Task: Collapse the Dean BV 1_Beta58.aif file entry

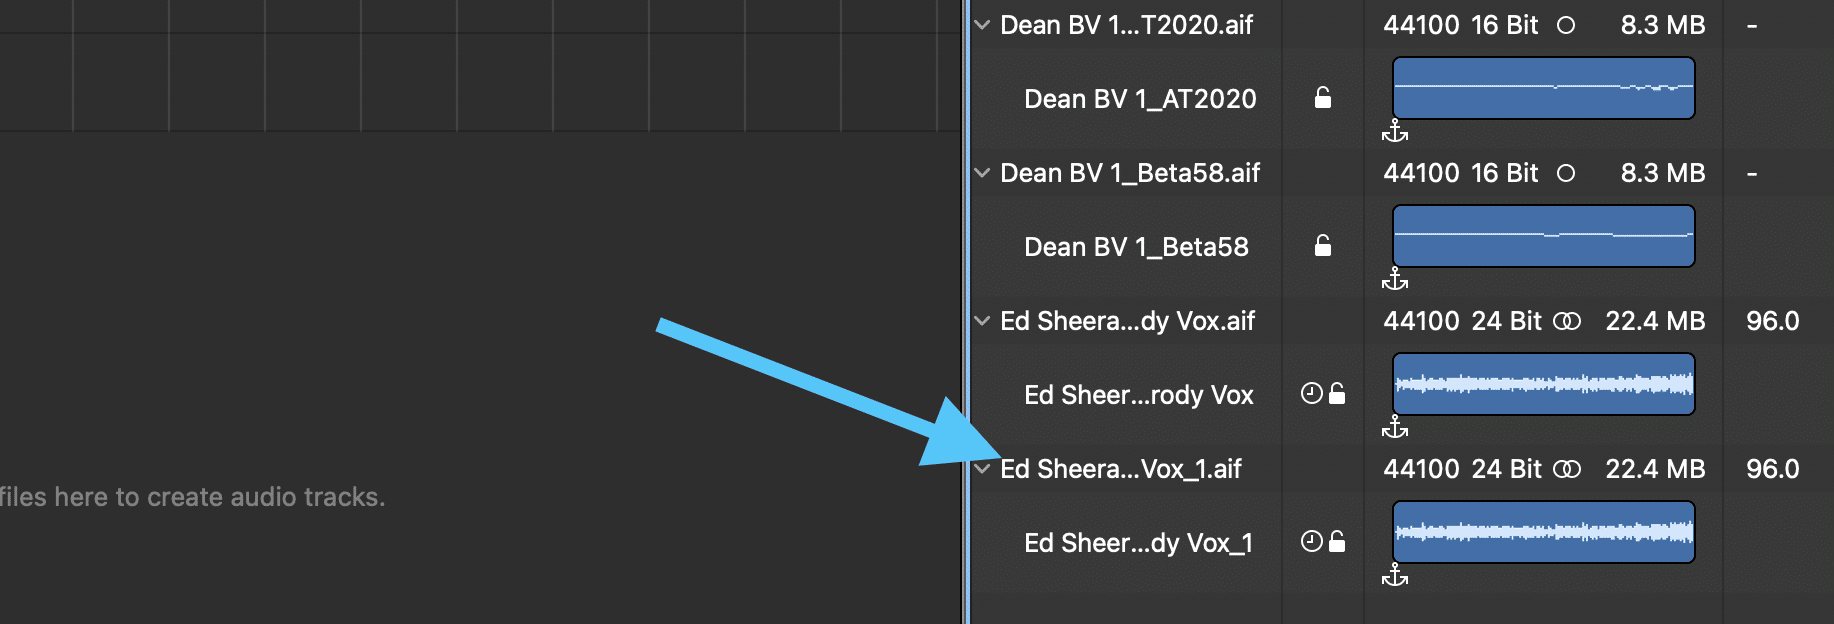Action: (x=983, y=173)
